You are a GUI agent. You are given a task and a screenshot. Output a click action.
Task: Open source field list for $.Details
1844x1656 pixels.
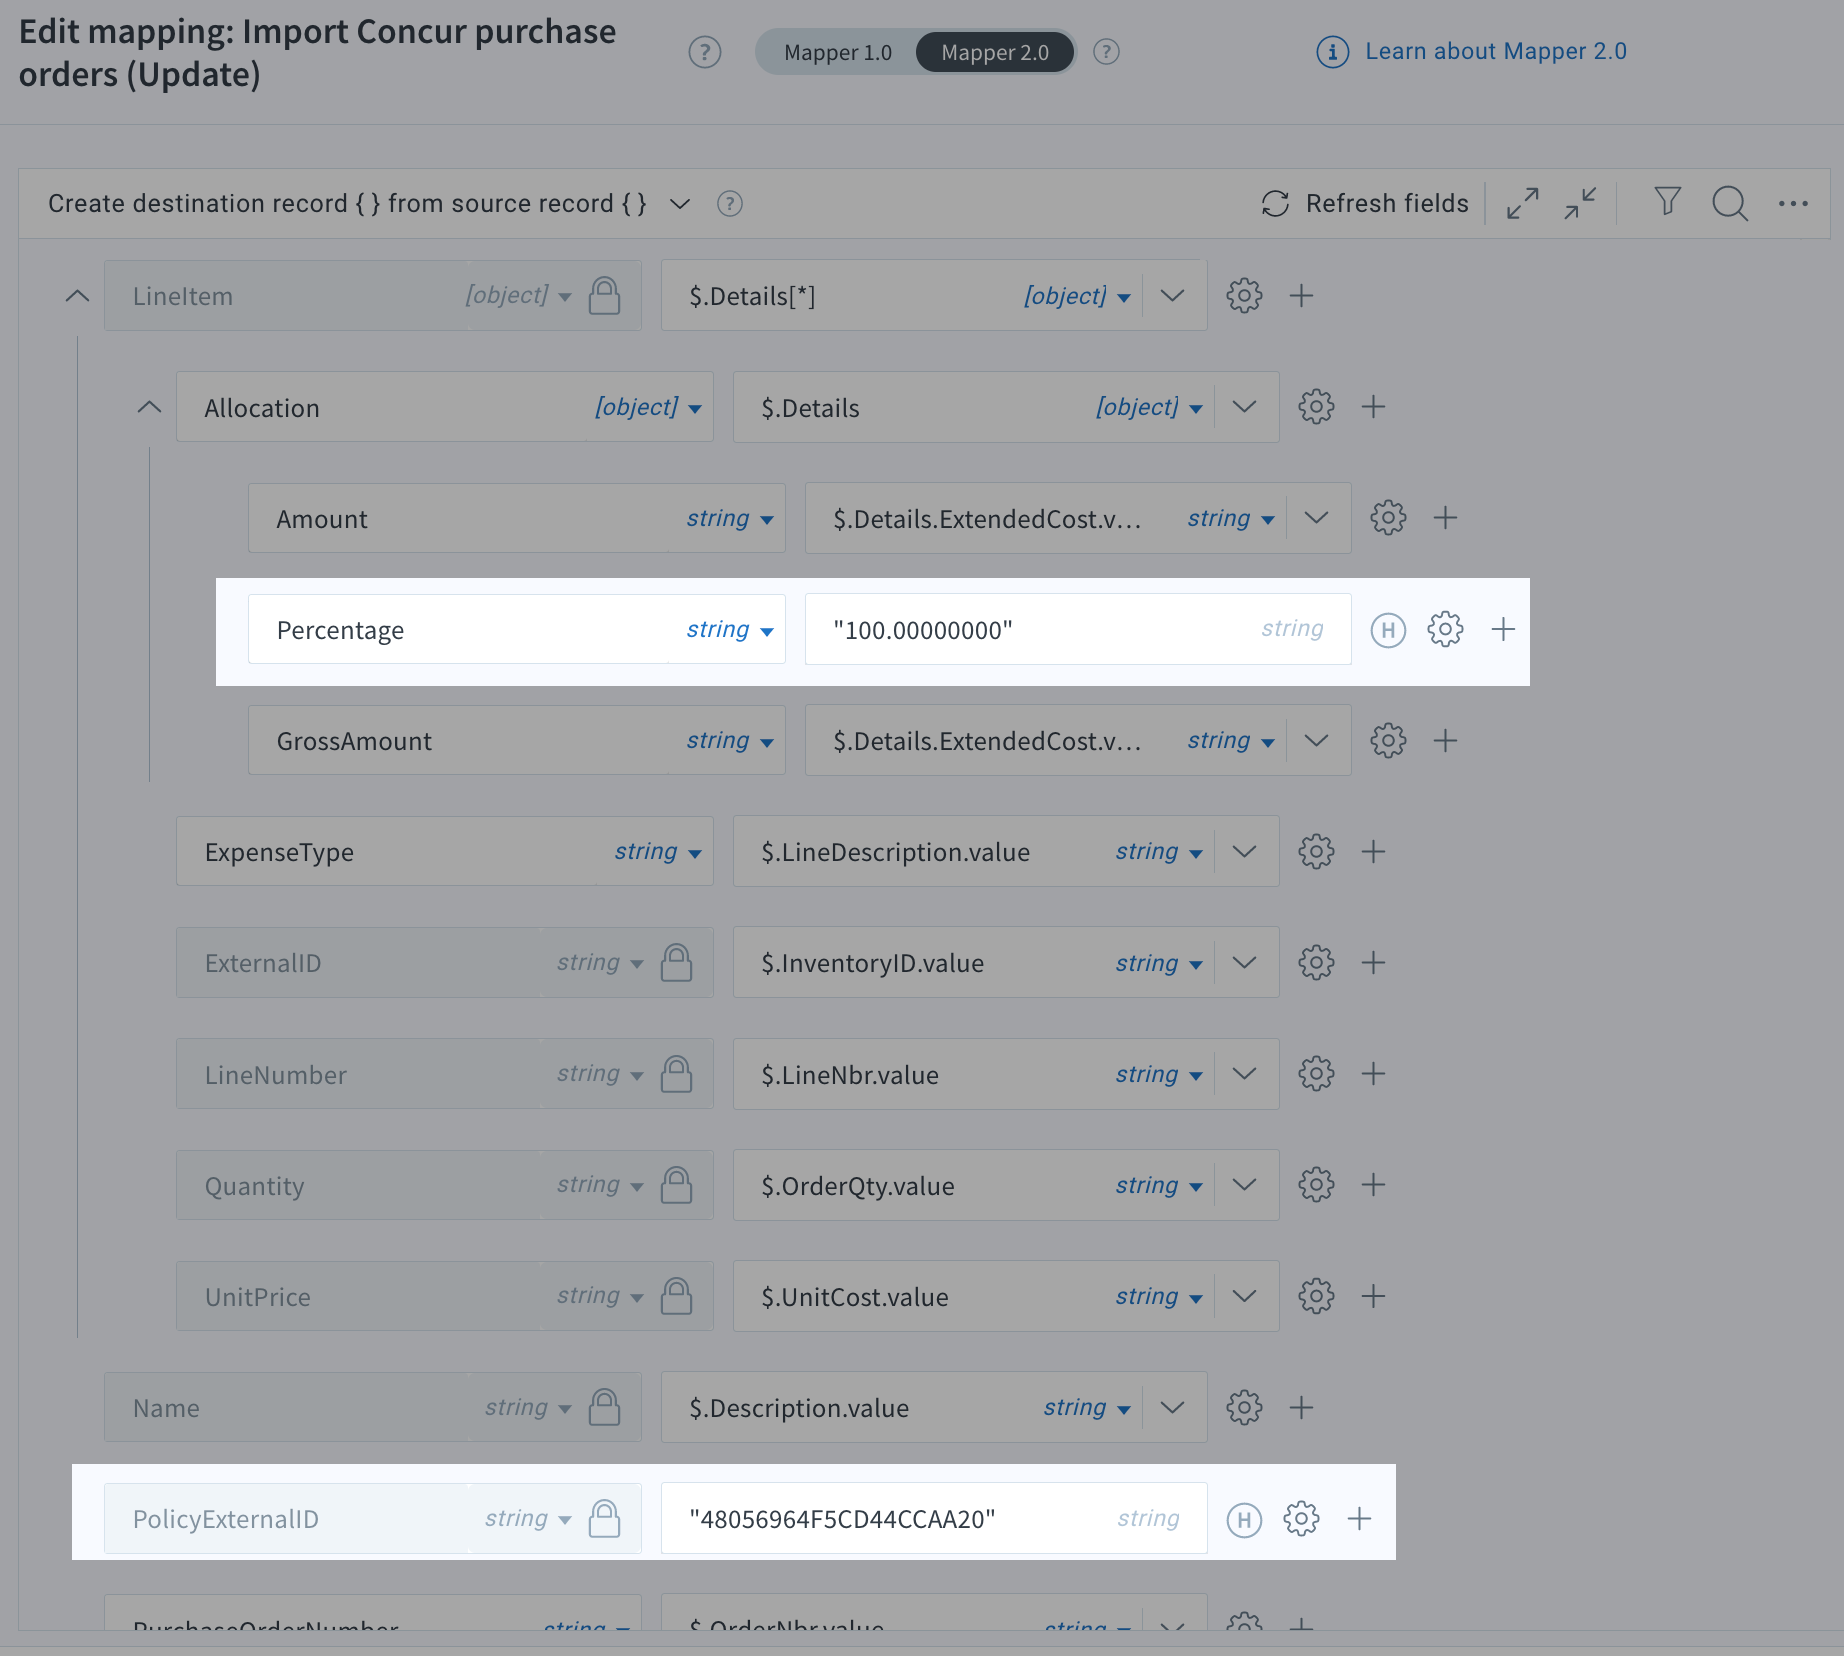pyautogui.click(x=1244, y=407)
